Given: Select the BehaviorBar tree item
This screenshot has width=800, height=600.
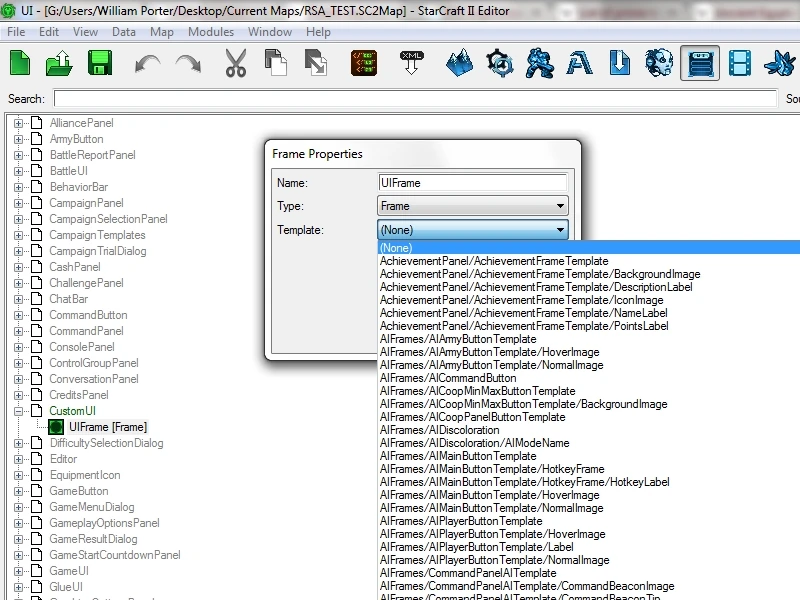Looking at the screenshot, I should tap(79, 187).
